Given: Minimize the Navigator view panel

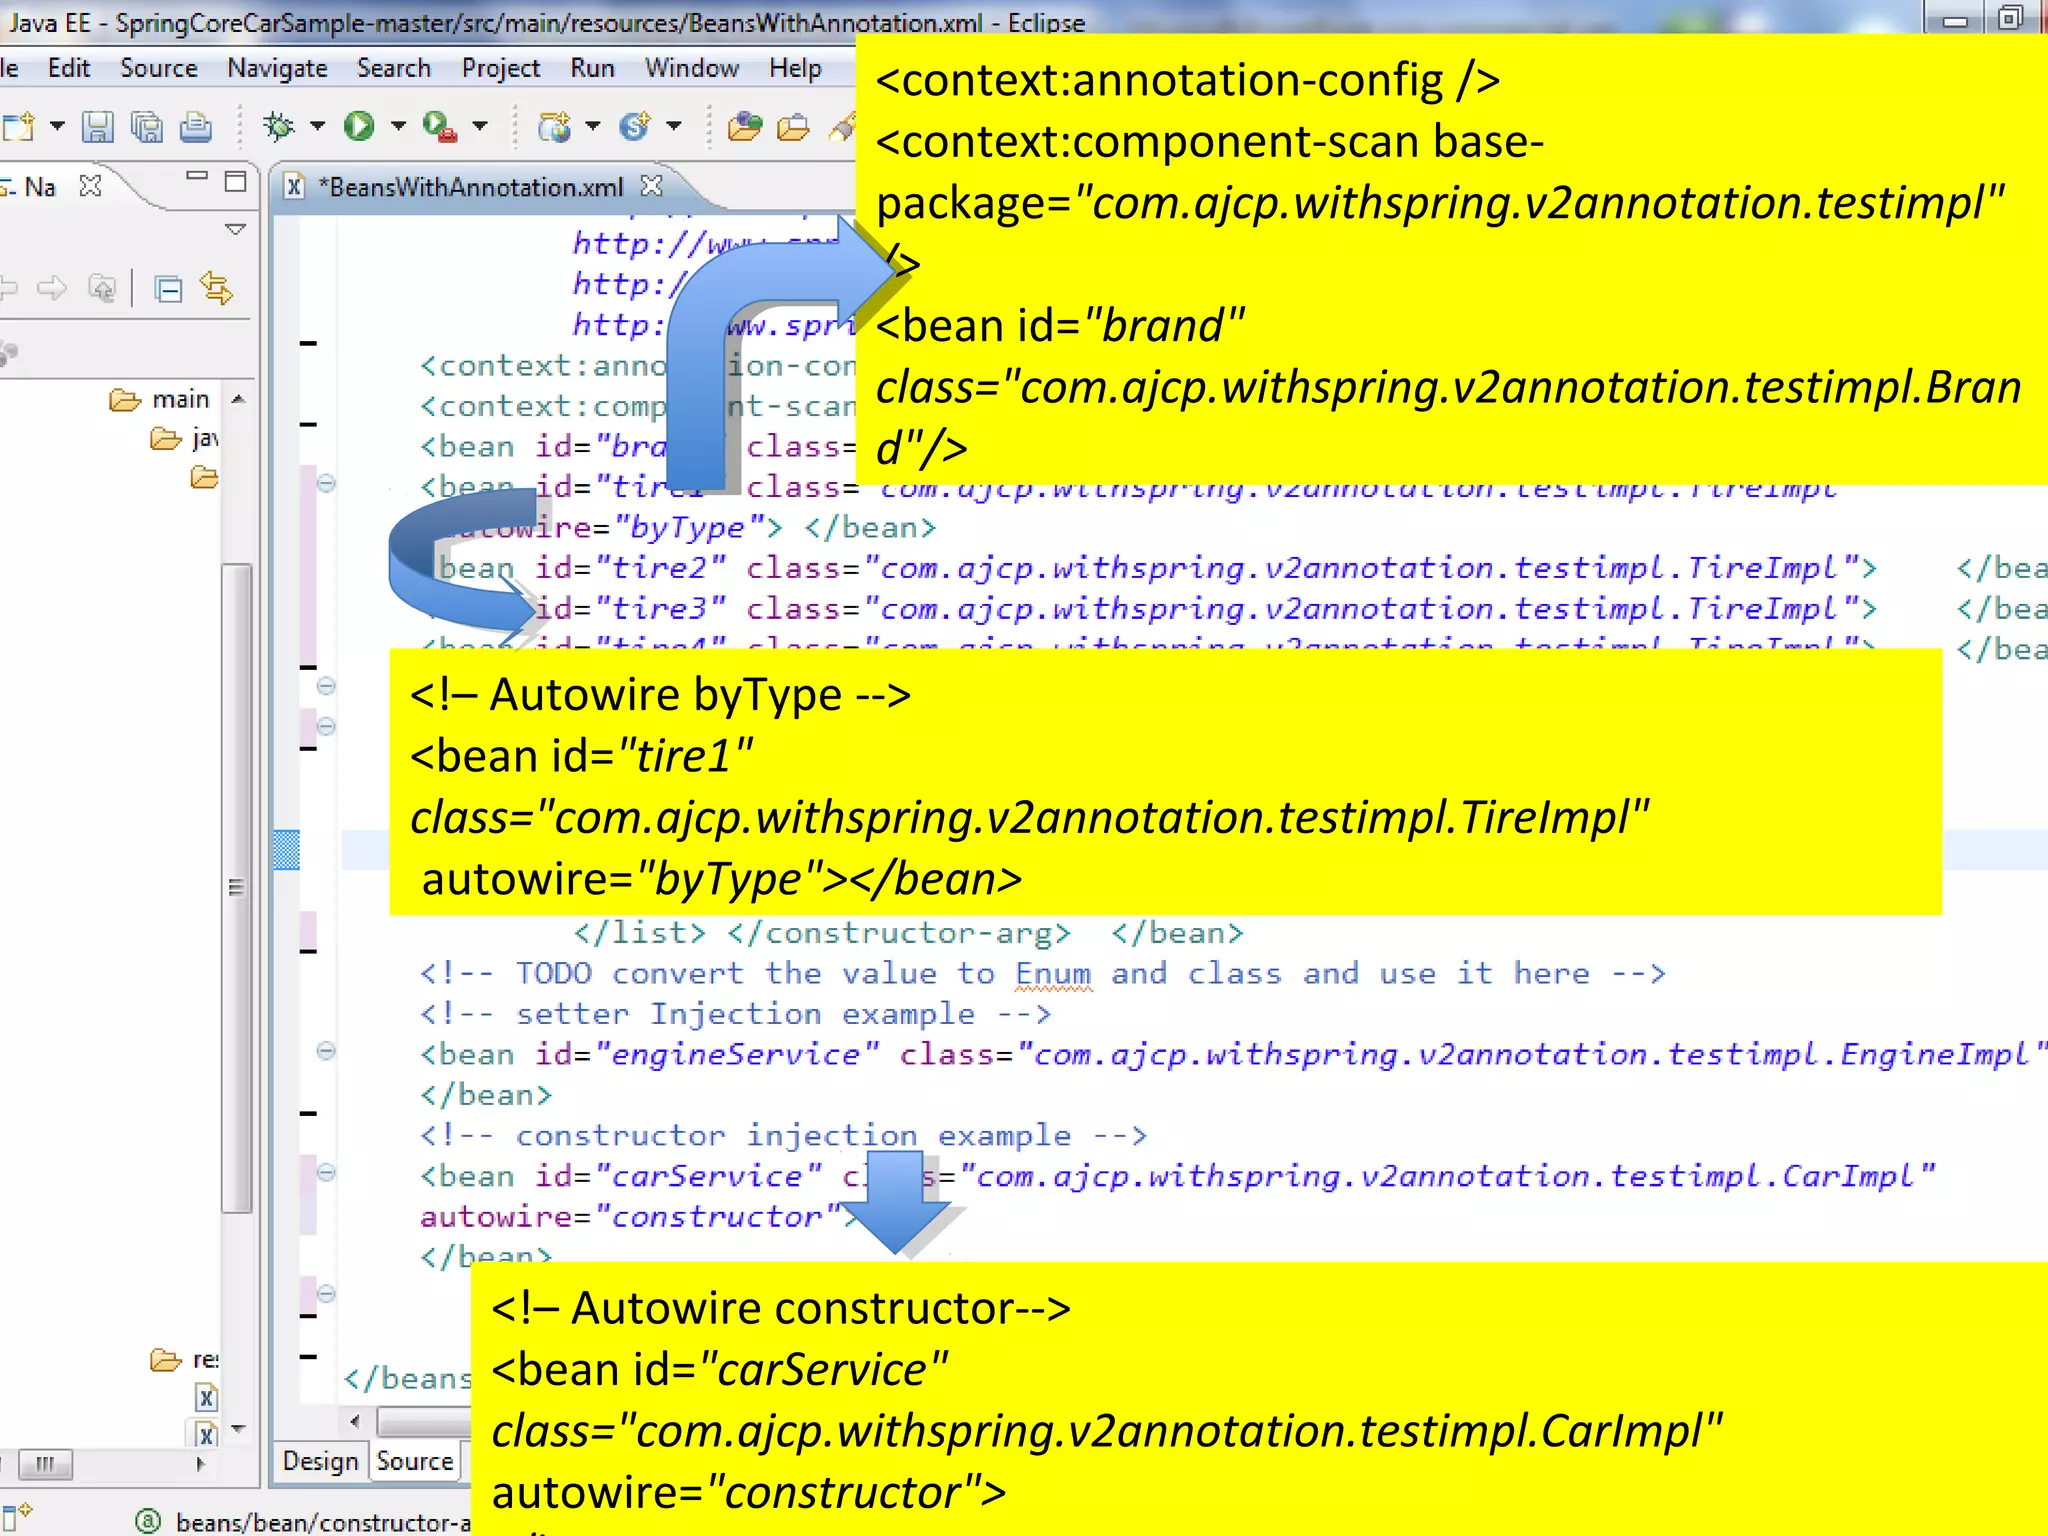Looking at the screenshot, I should 197,177.
